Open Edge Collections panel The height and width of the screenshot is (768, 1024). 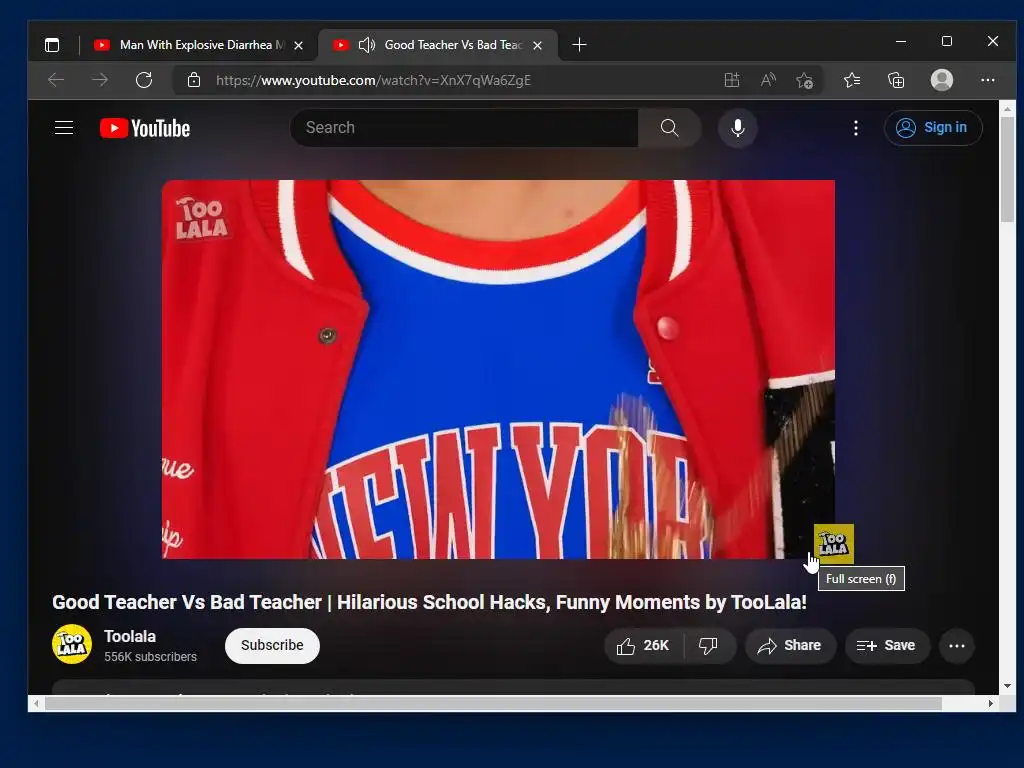(896, 80)
